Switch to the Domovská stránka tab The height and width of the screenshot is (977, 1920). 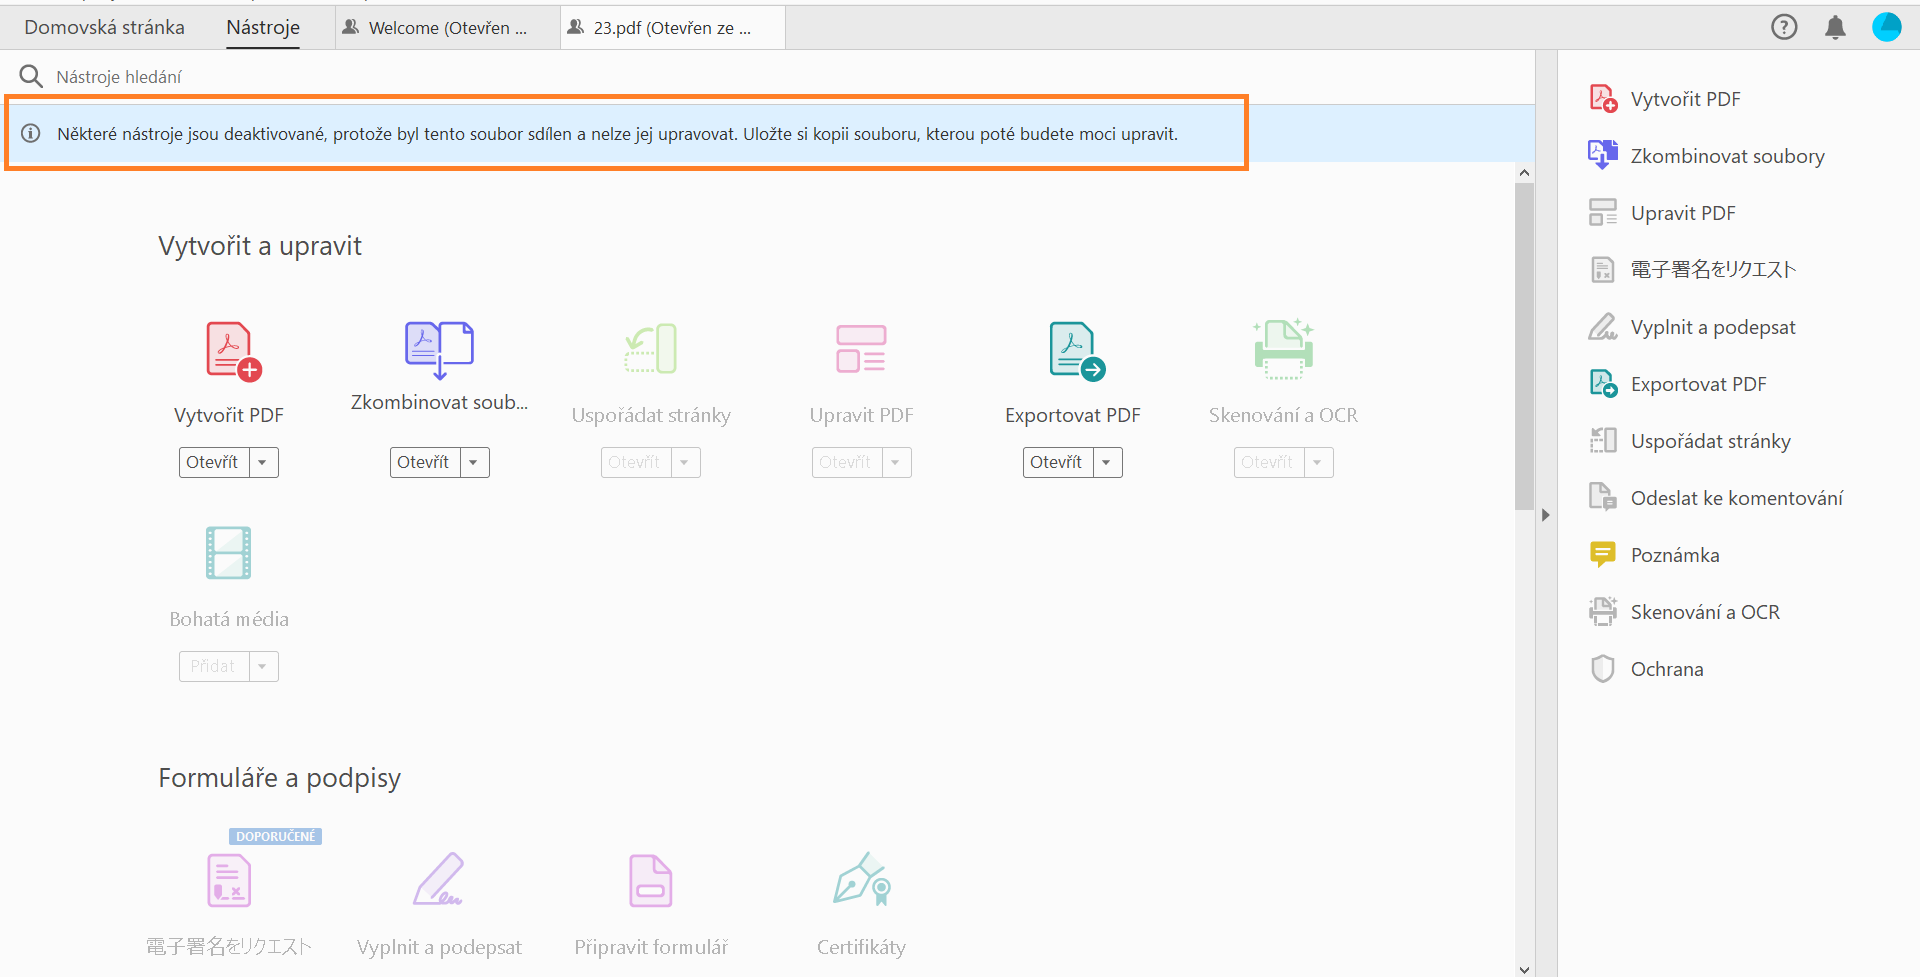coord(105,27)
